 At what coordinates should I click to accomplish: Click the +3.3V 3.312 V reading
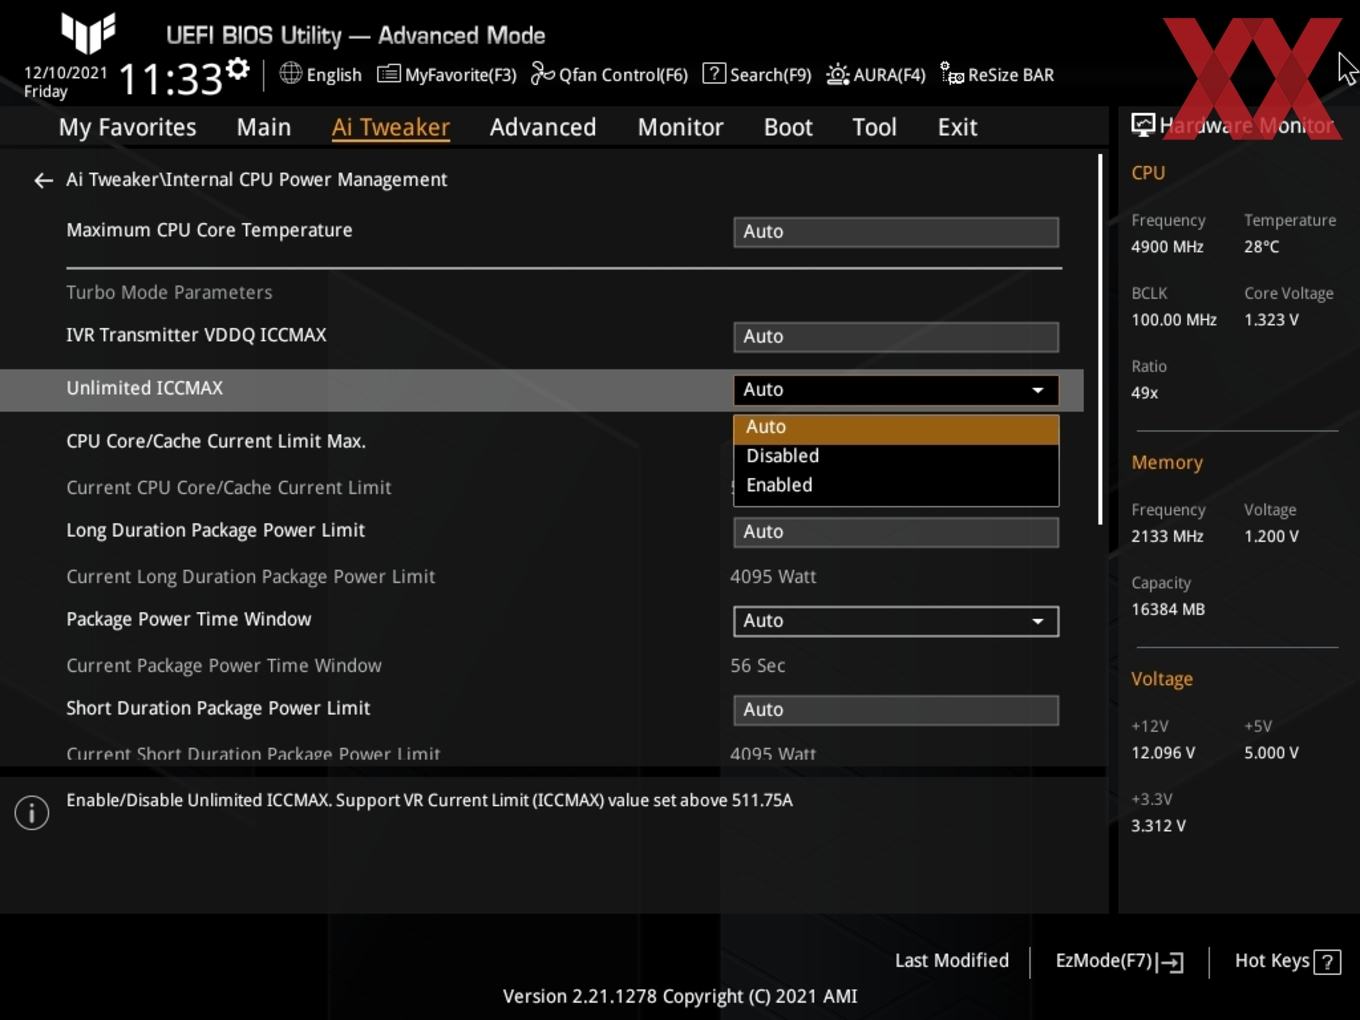point(1158,826)
